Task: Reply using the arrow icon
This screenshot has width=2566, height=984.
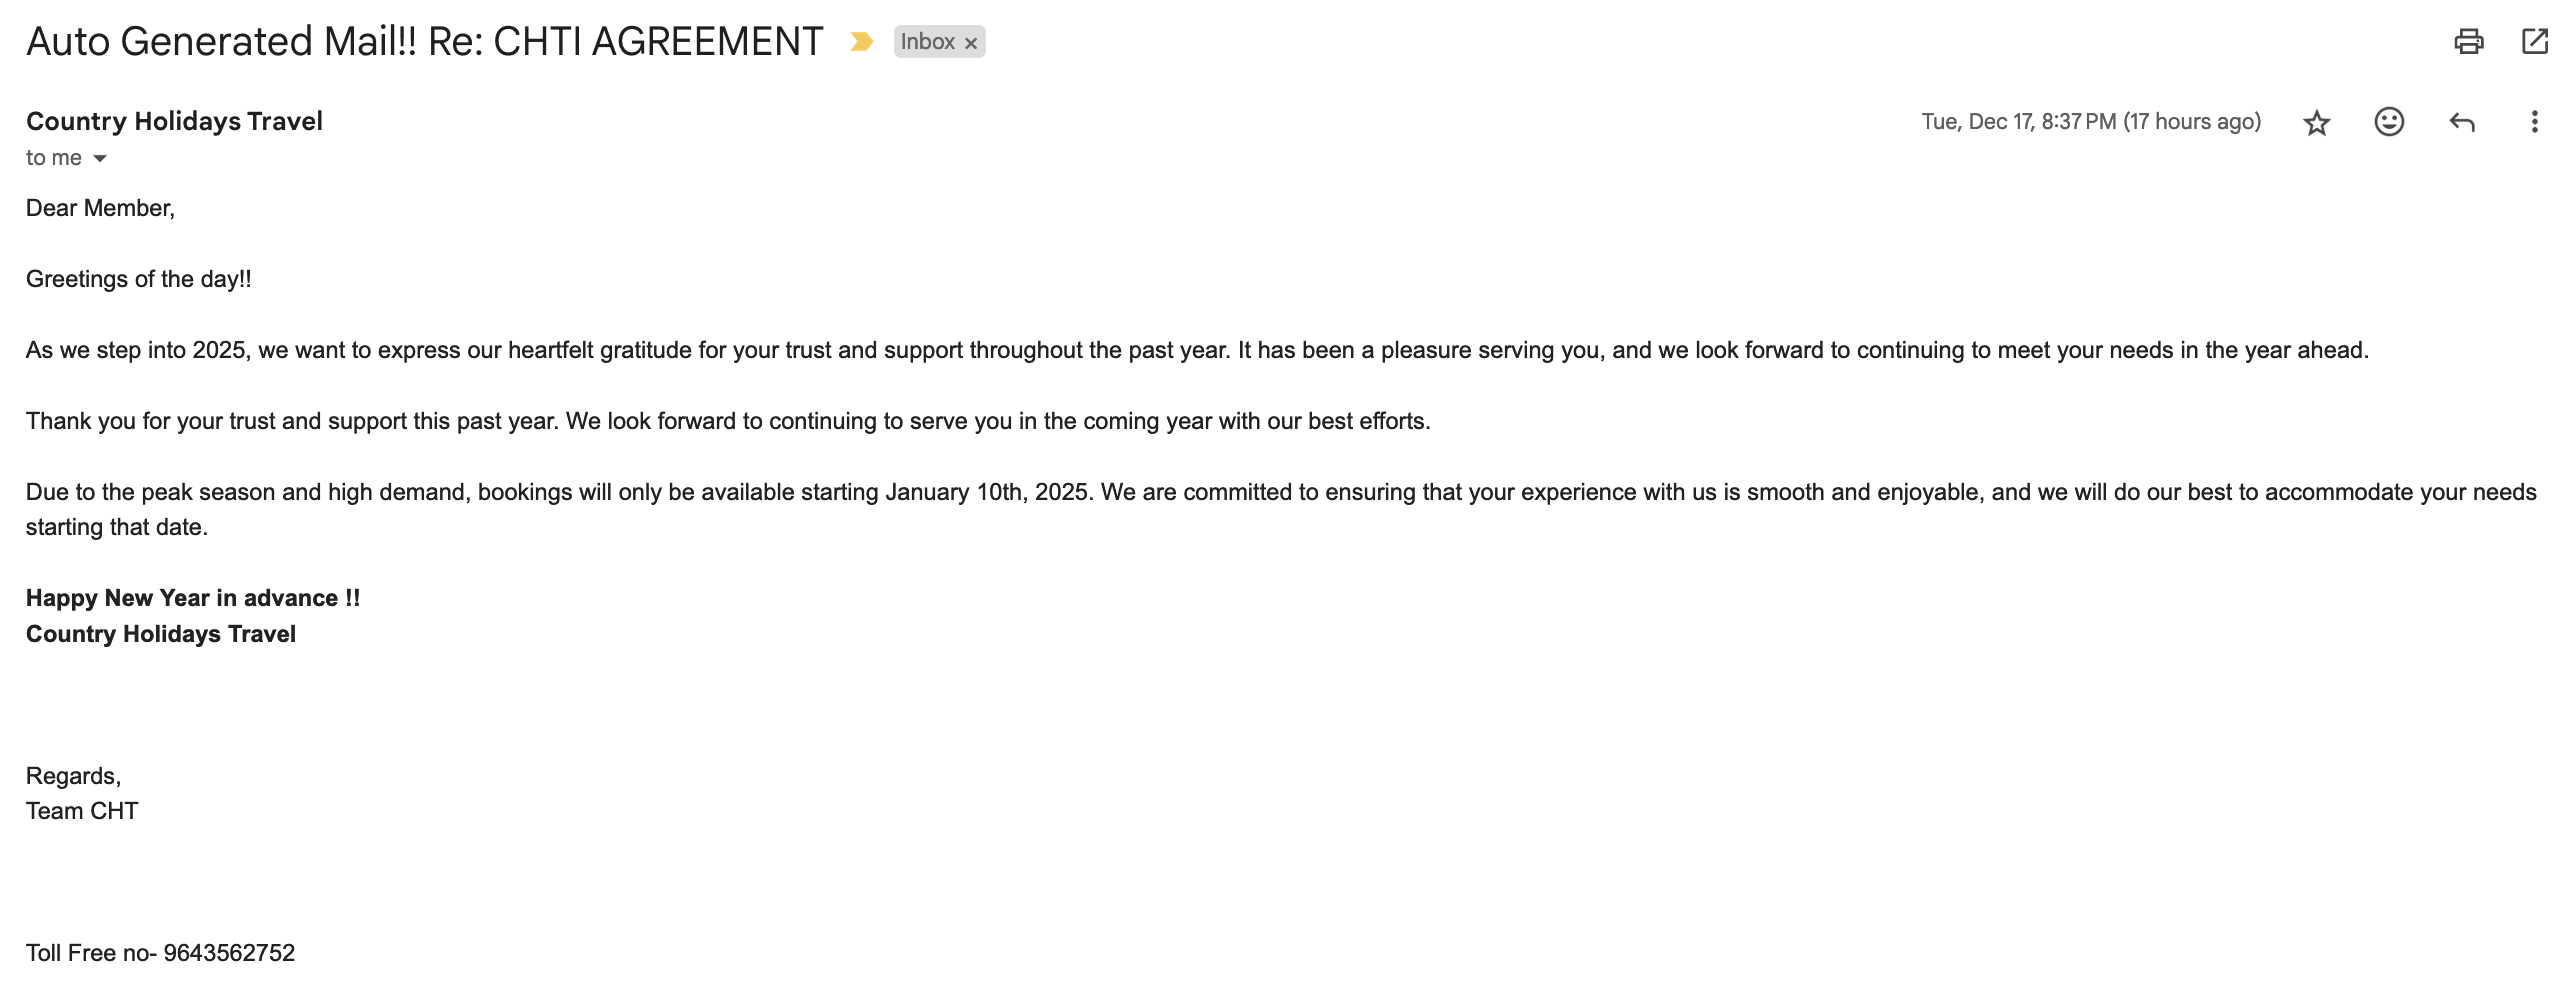Action: point(2461,122)
